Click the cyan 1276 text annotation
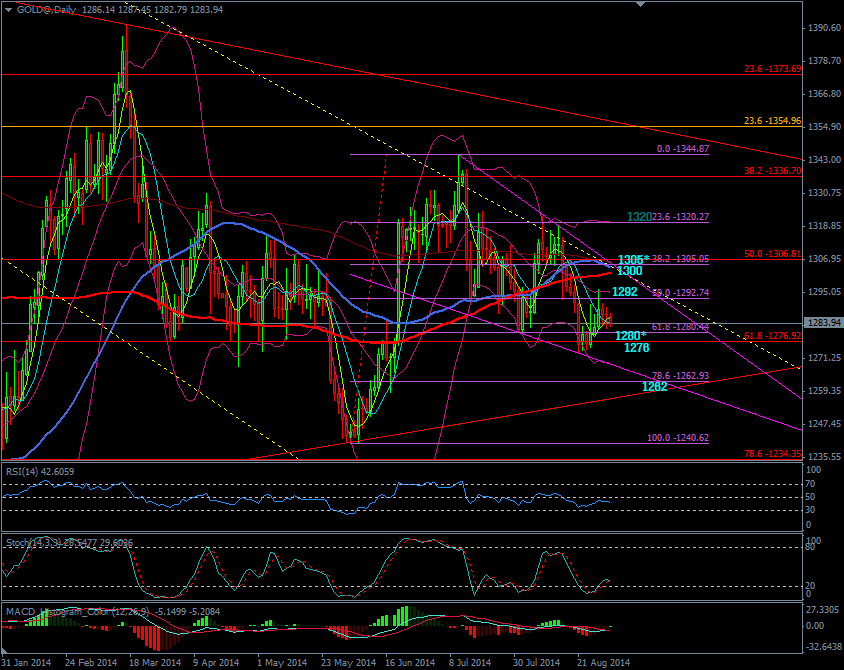This screenshot has width=844, height=670. [x=636, y=348]
